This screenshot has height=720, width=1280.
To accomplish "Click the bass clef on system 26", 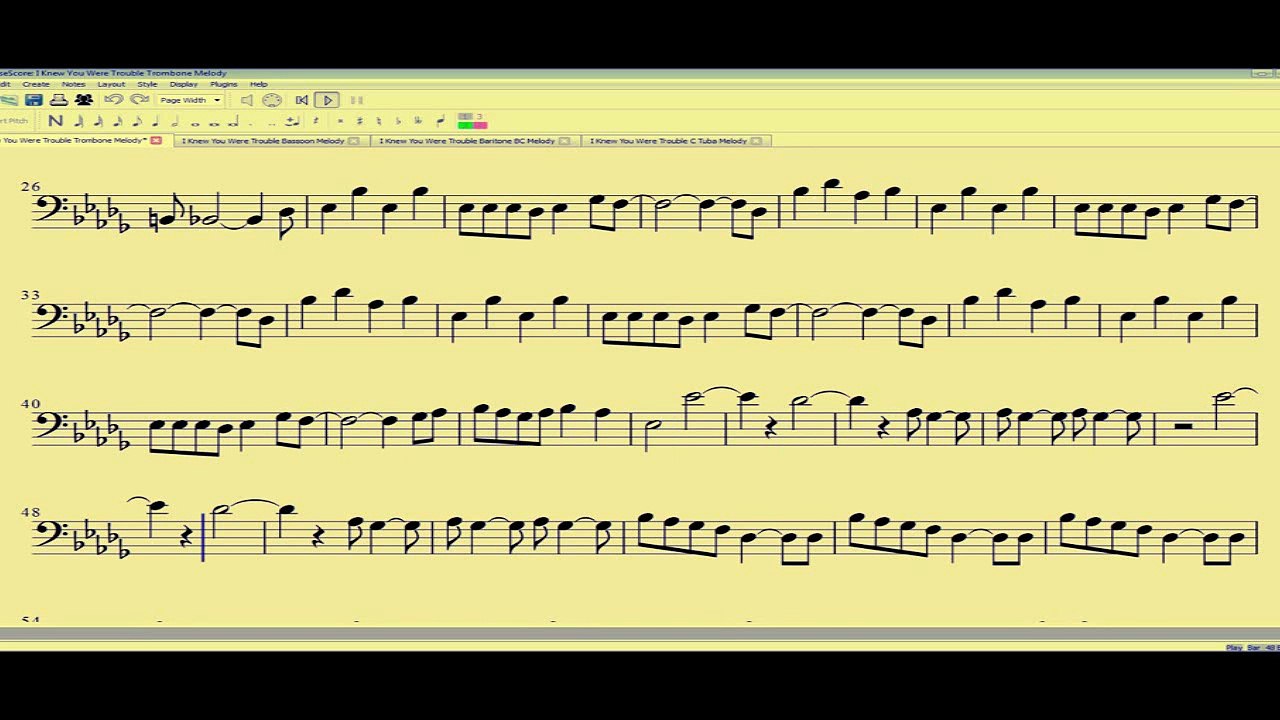I will (51, 208).
